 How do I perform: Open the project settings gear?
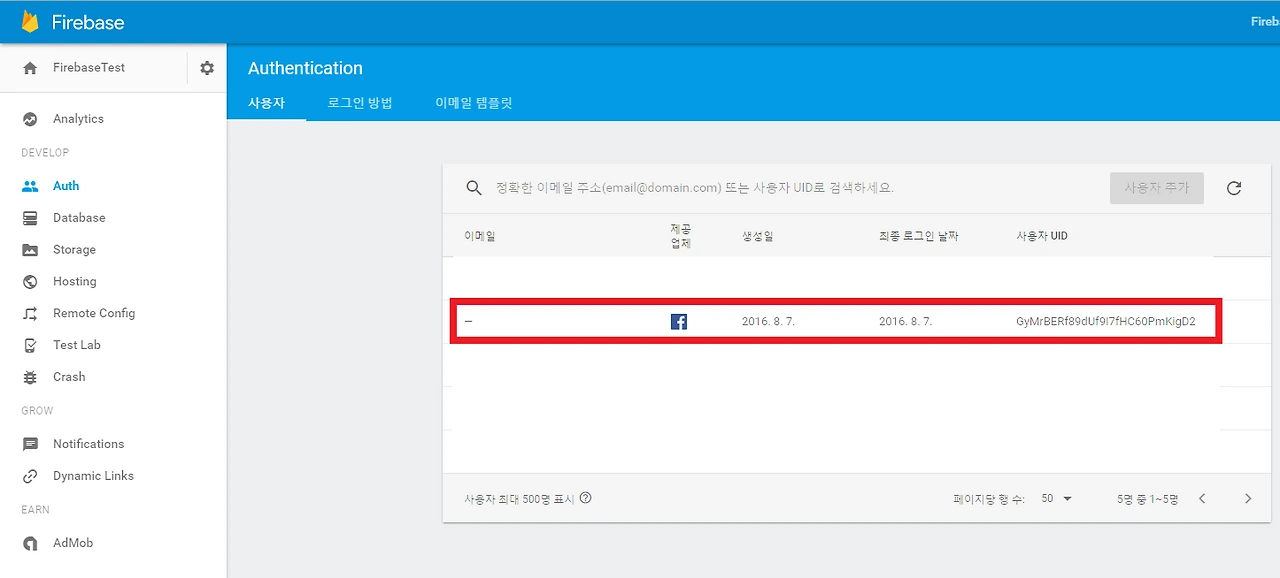pyautogui.click(x=207, y=67)
